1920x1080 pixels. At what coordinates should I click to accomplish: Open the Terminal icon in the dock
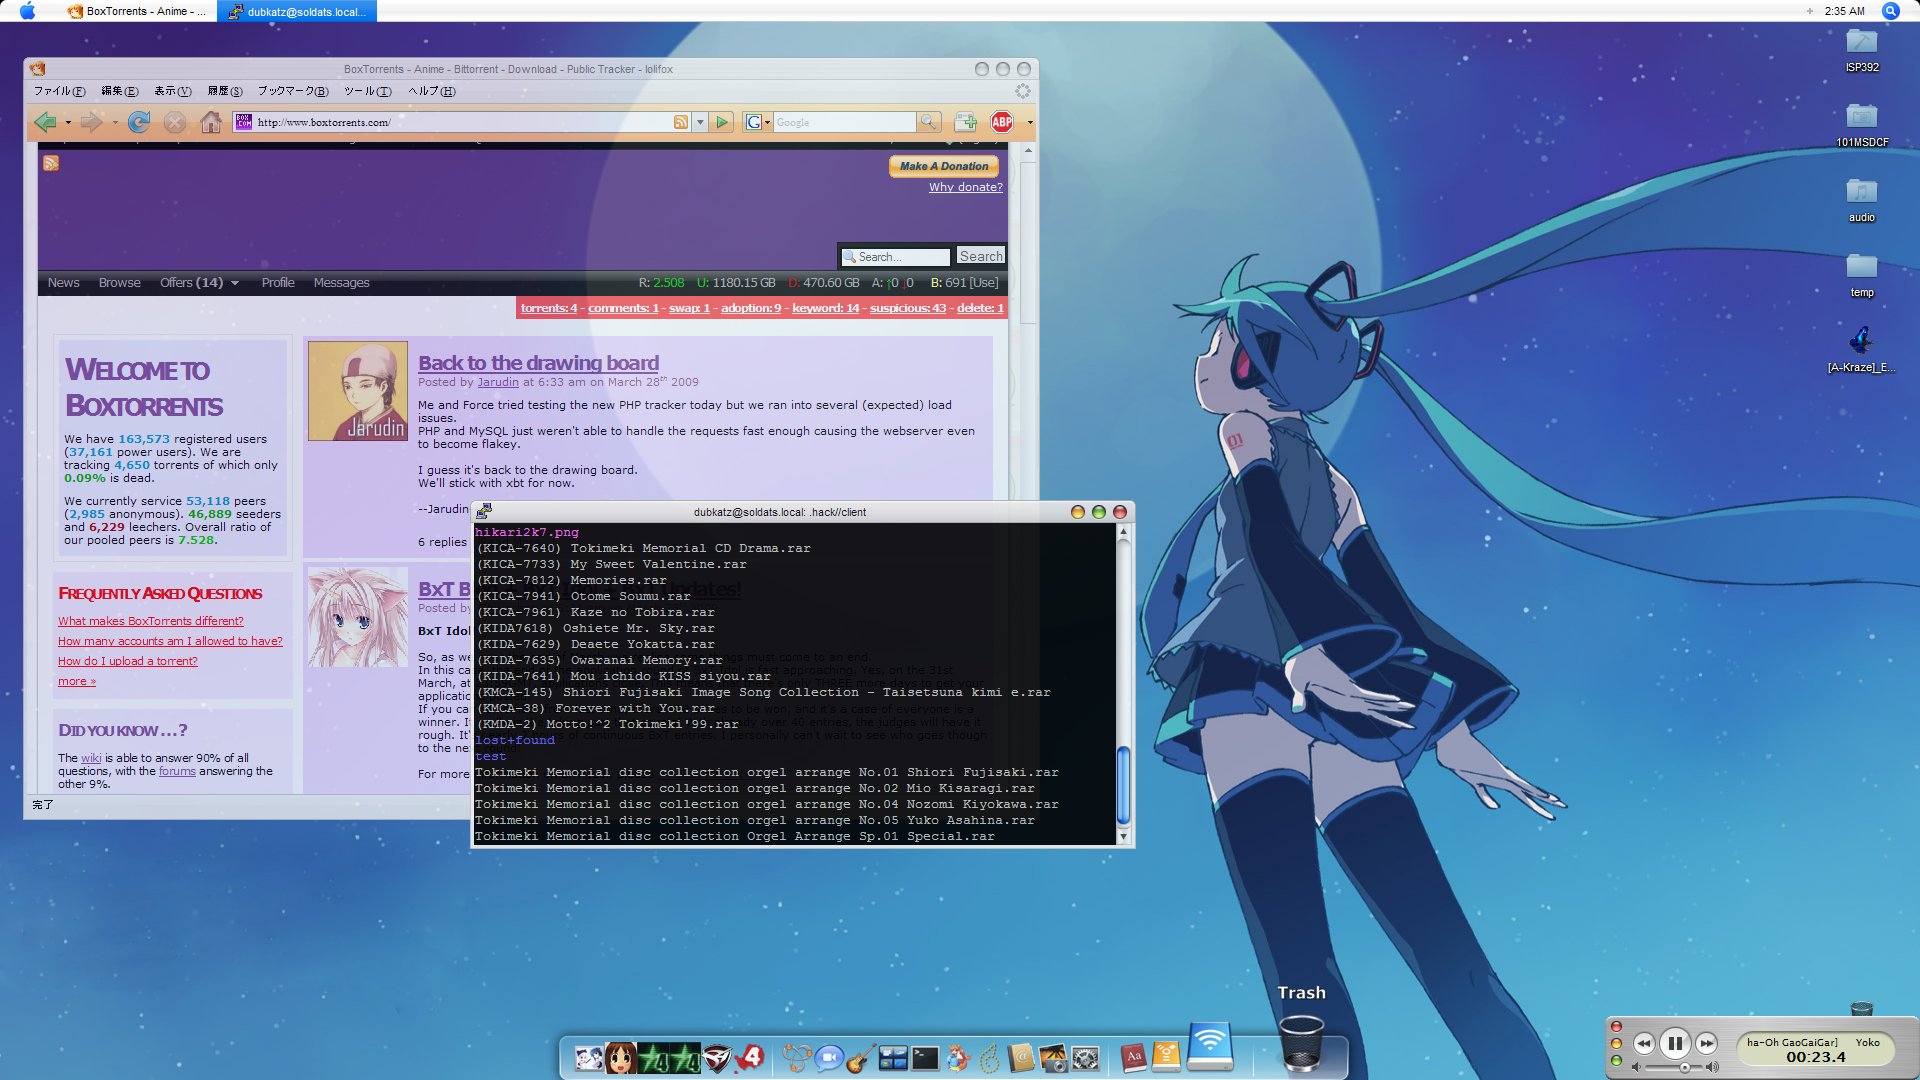point(925,1058)
